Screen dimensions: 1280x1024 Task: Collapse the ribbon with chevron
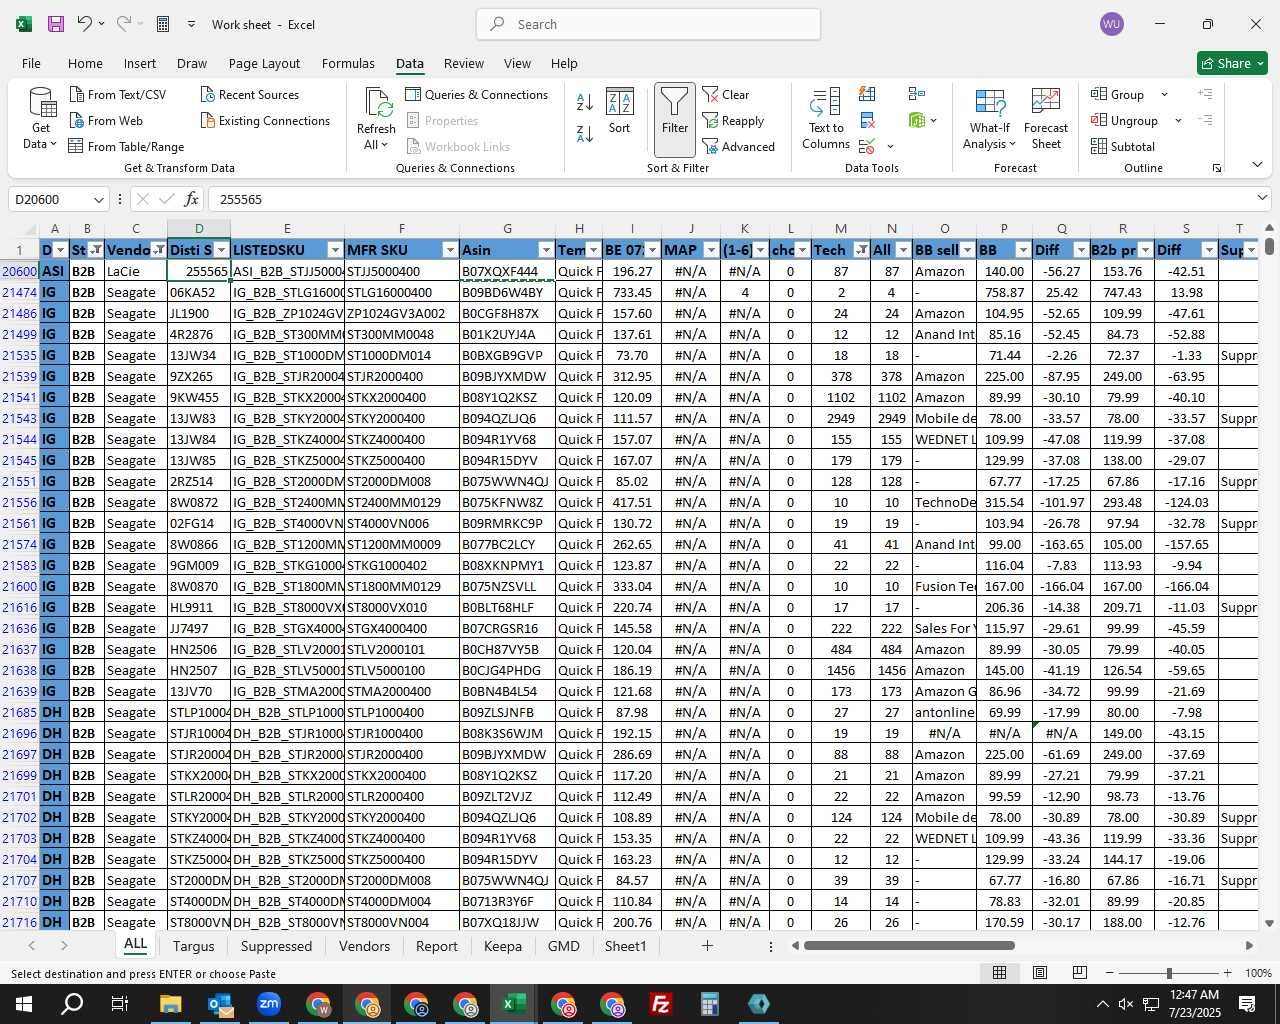point(1257,164)
